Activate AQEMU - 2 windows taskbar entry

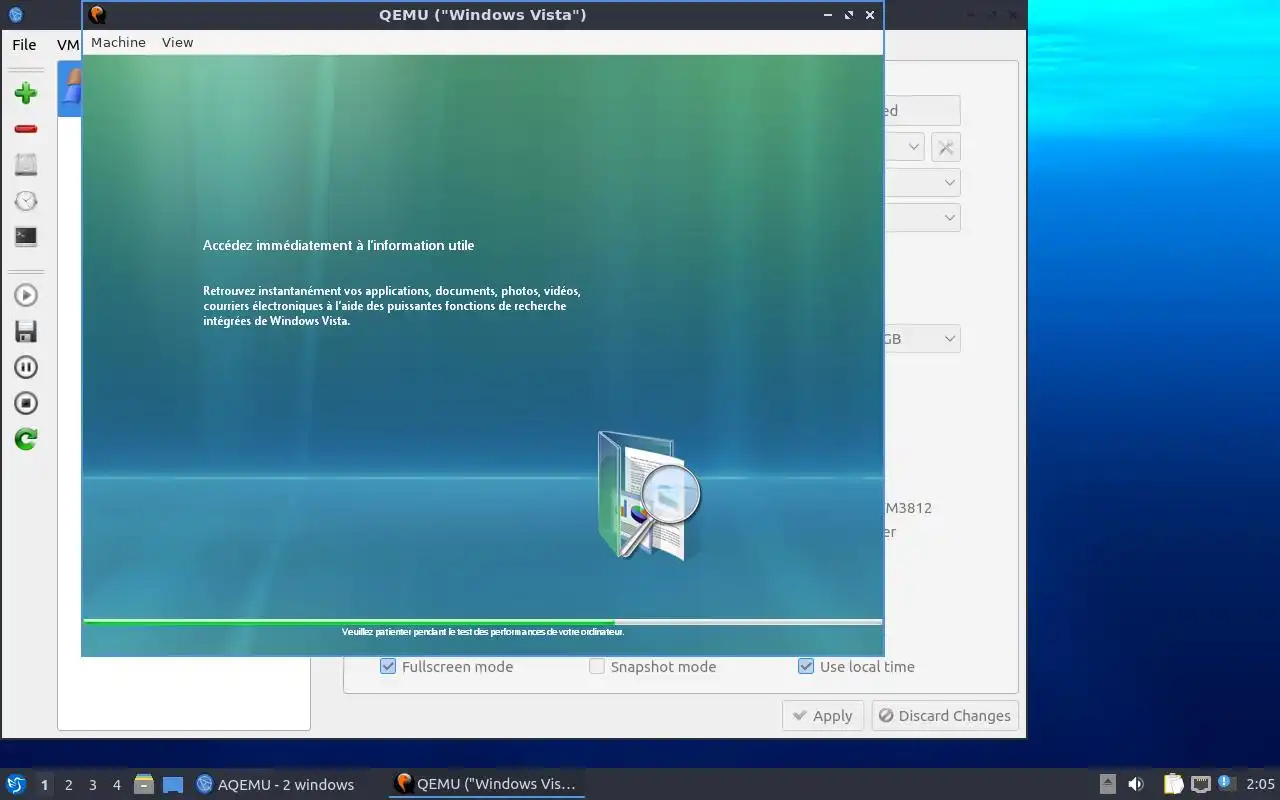276,784
